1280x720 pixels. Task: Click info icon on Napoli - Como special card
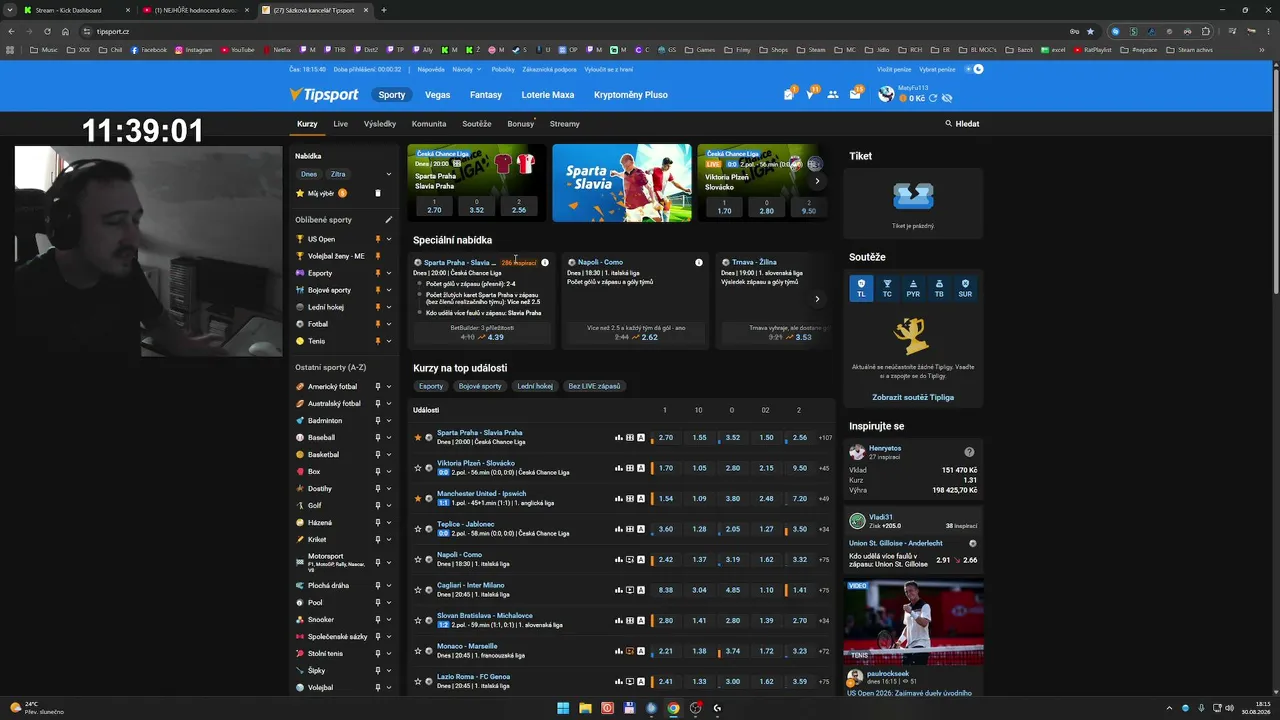coord(699,262)
